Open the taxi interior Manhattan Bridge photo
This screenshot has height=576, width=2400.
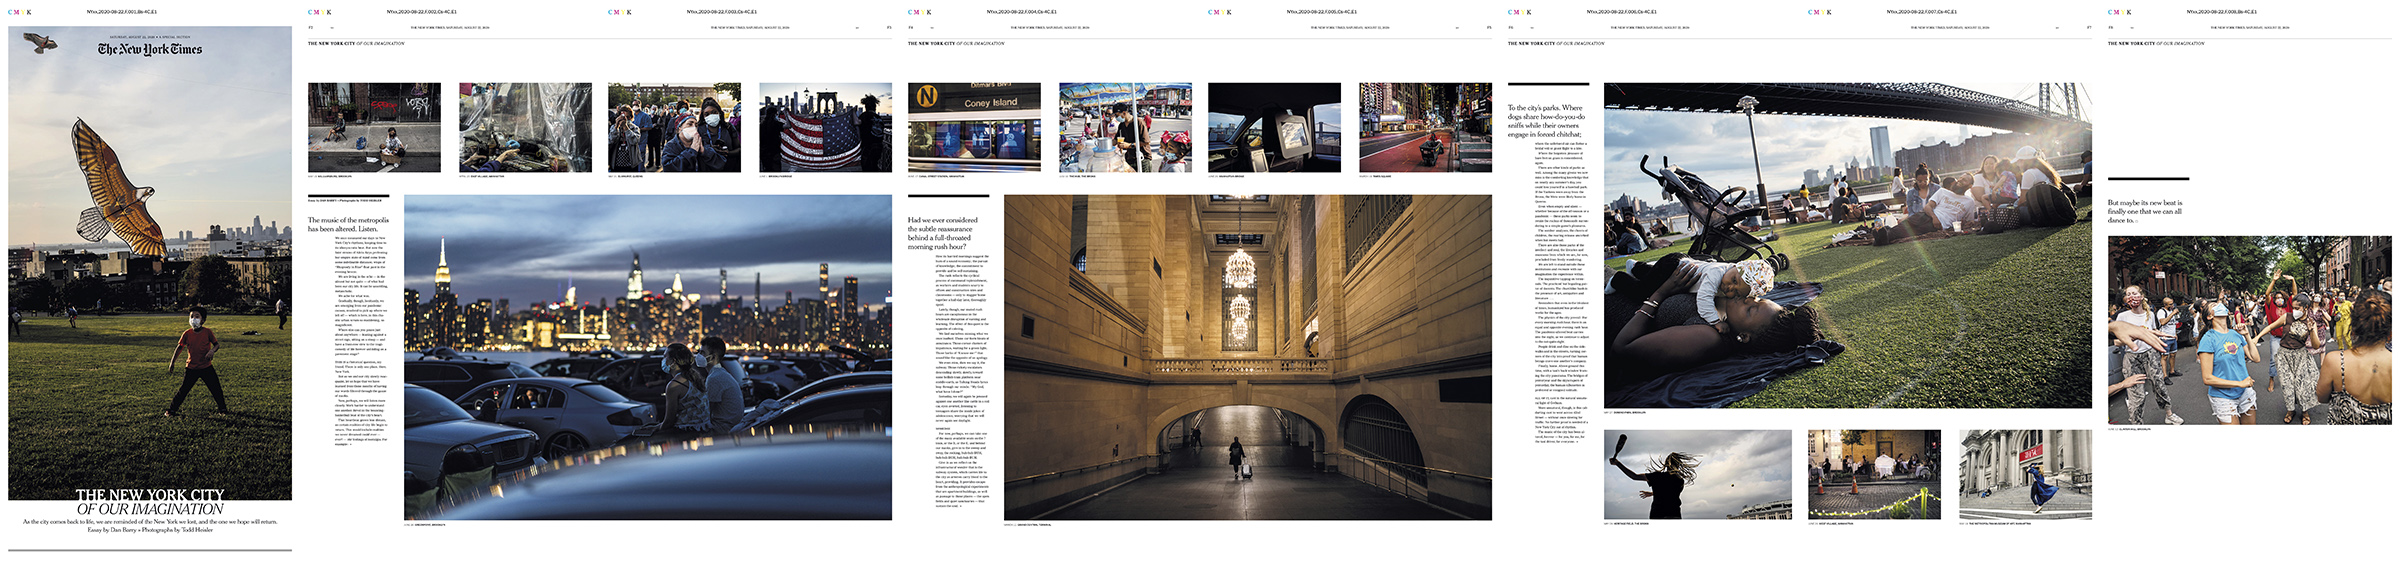(1275, 127)
